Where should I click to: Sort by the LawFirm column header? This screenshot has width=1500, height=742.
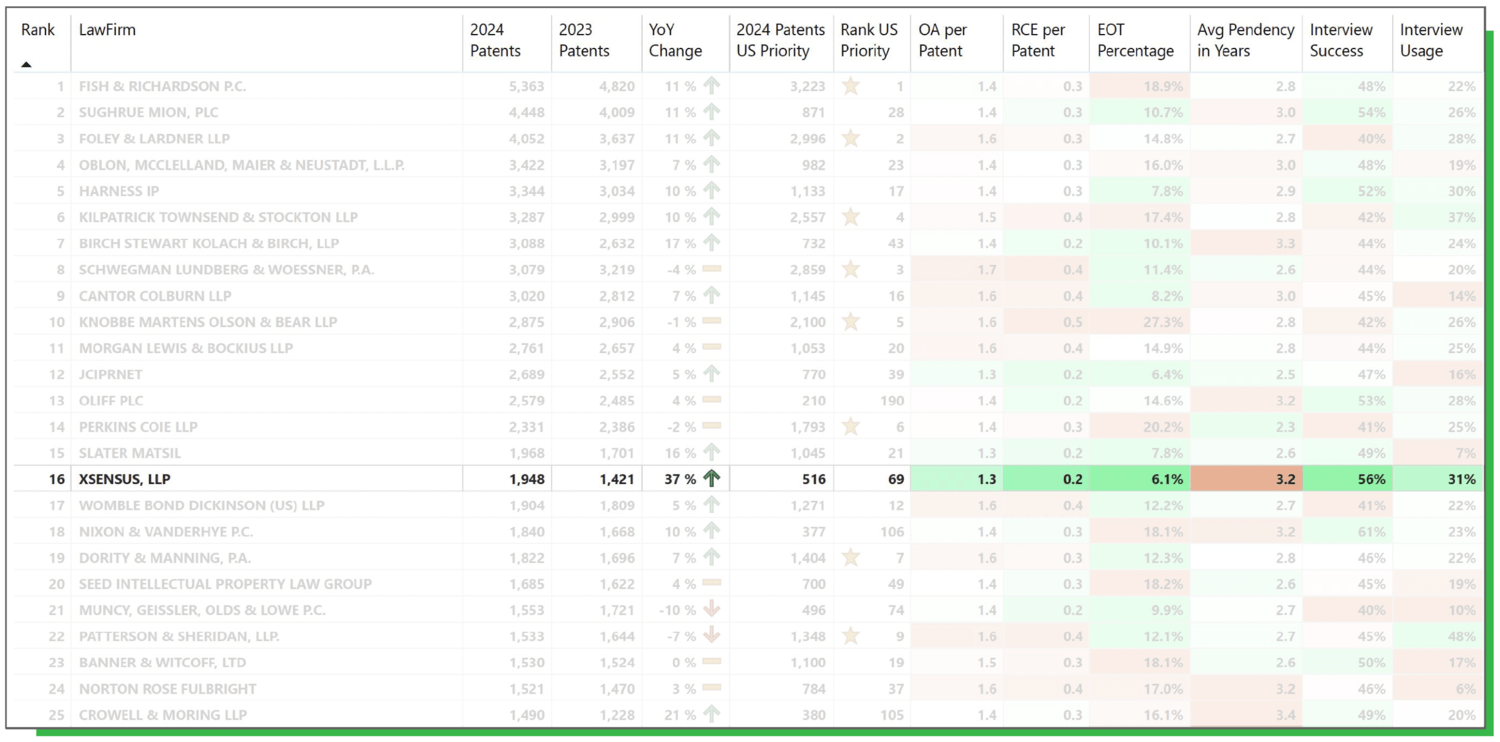[x=107, y=30]
